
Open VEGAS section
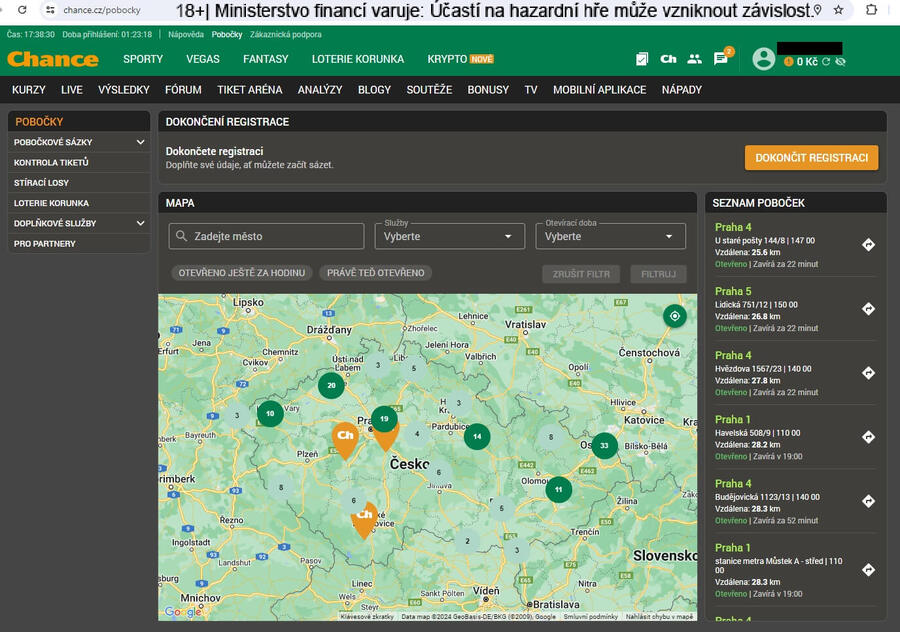tap(203, 59)
